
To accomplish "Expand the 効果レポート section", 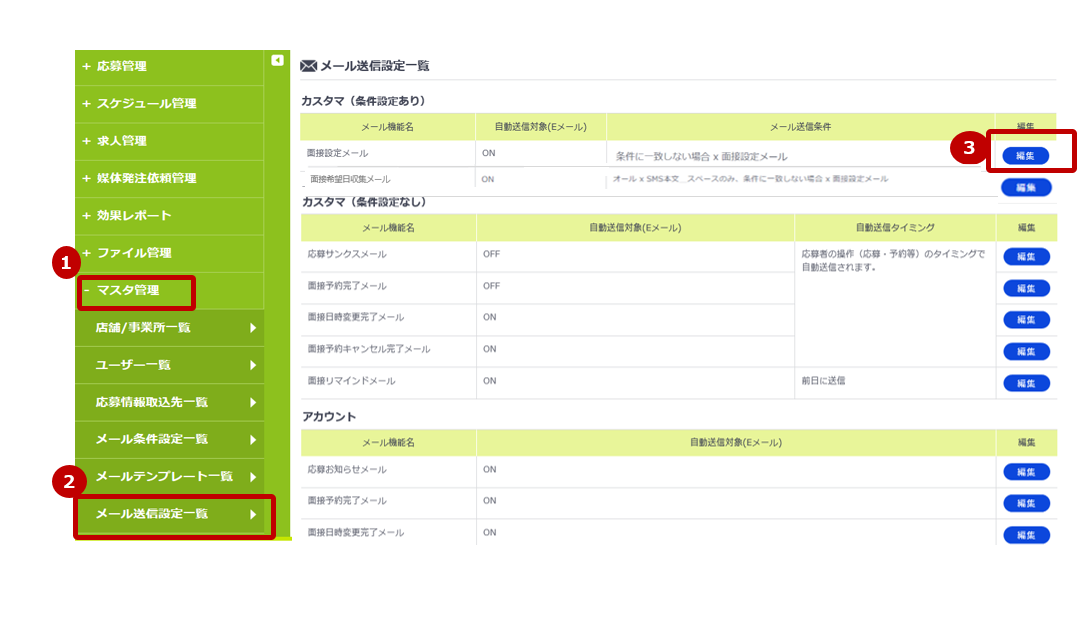I will click(133, 216).
